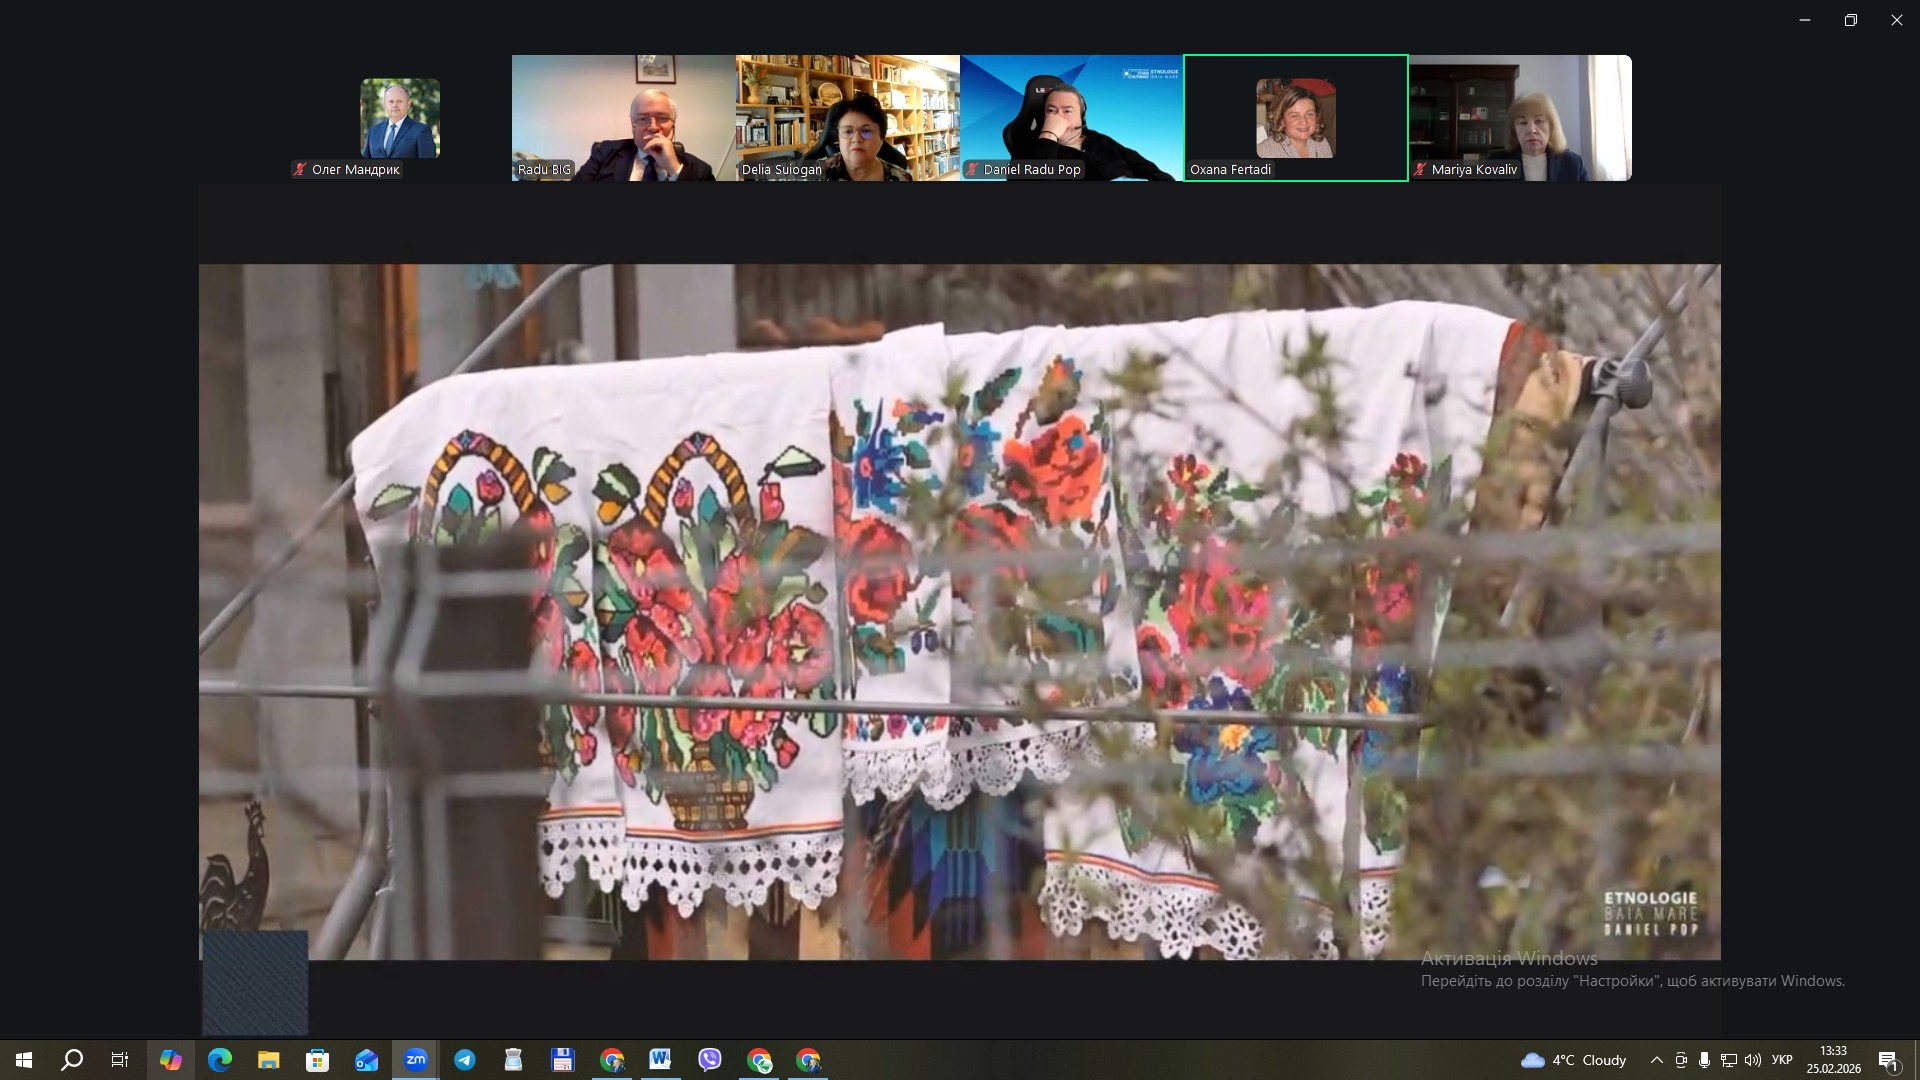Select Radu BIG's video tile
Image resolution: width=1920 pixels, height=1080 pixels.
[x=623, y=118]
